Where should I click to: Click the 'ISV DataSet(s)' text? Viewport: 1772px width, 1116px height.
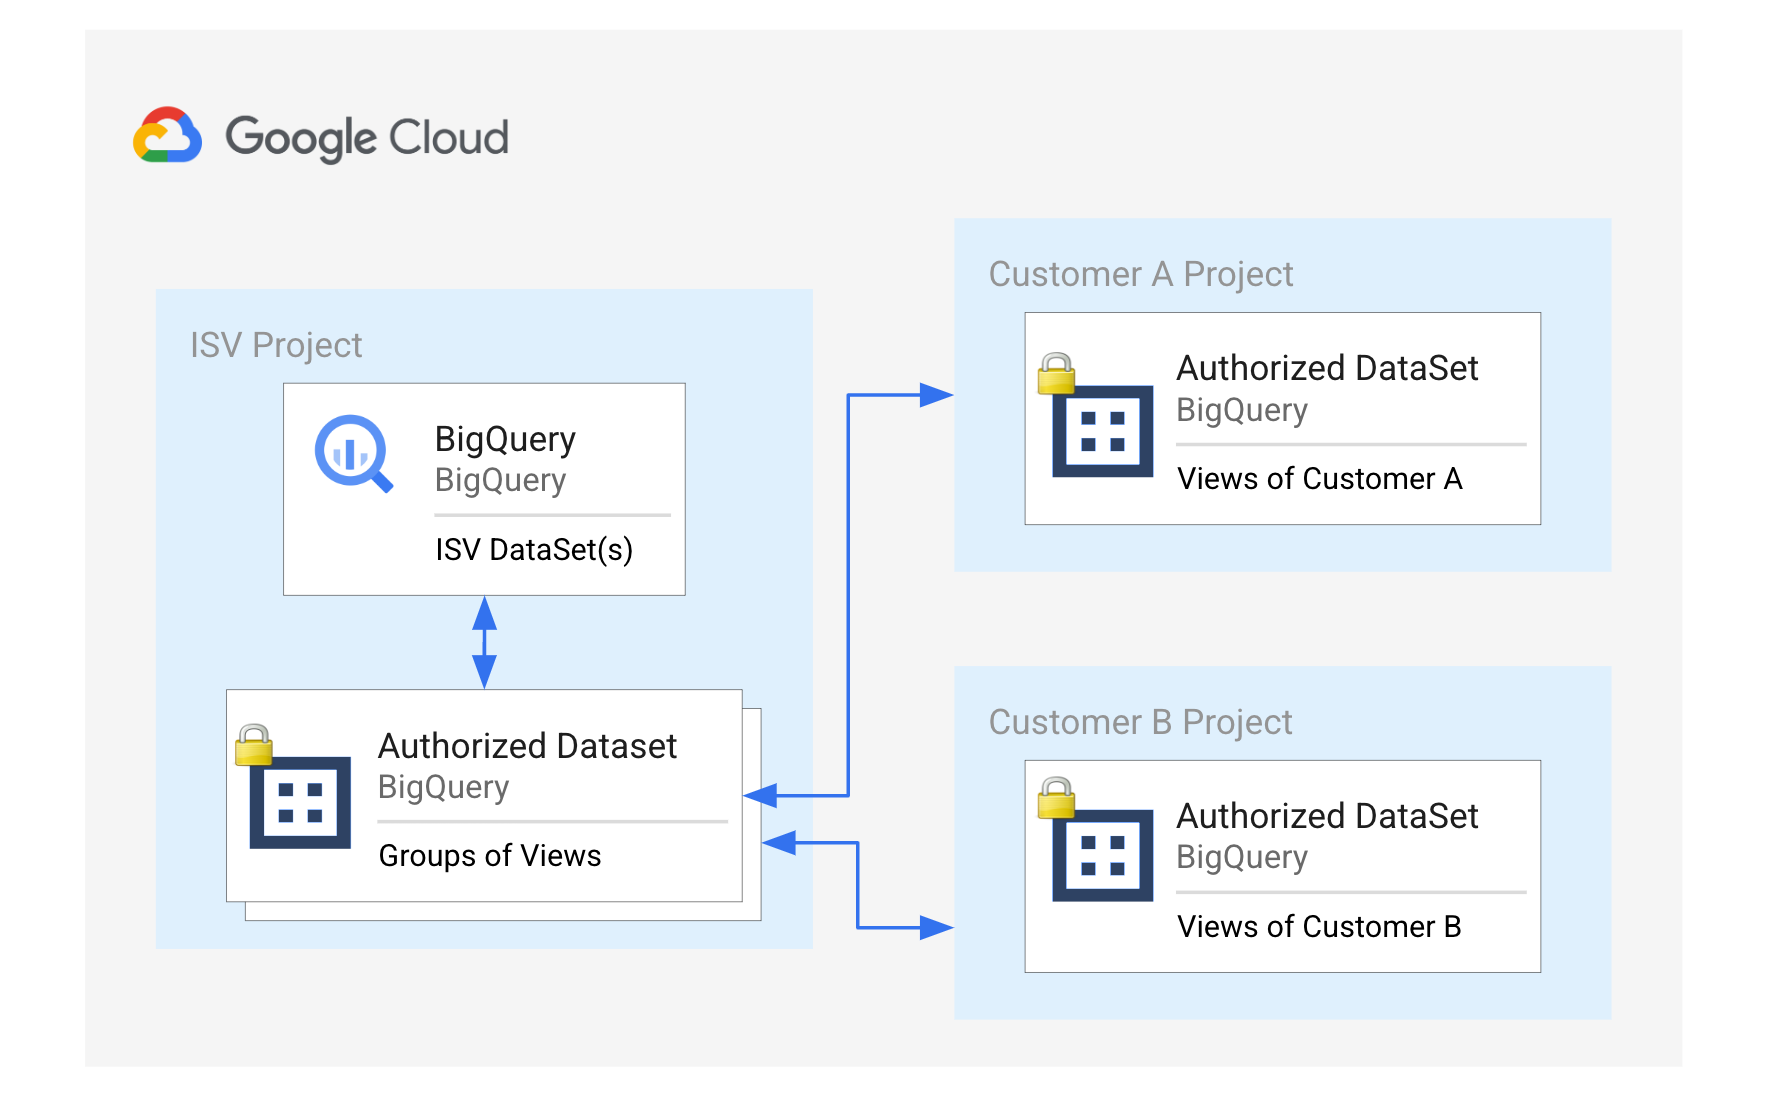coord(534,550)
